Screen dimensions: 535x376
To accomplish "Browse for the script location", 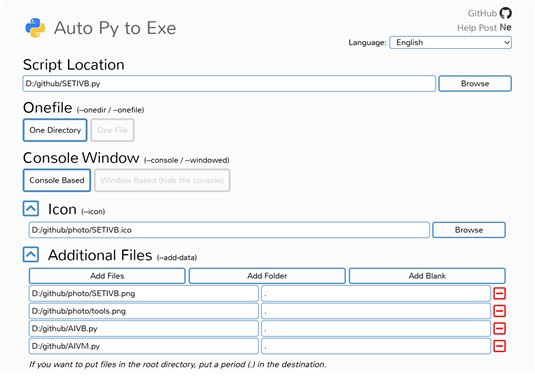I will tap(475, 84).
